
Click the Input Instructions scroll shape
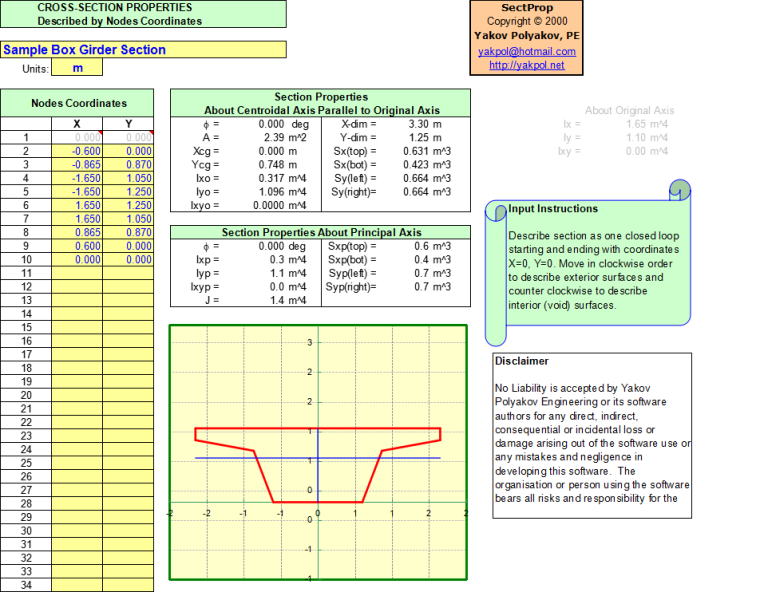coord(590,265)
